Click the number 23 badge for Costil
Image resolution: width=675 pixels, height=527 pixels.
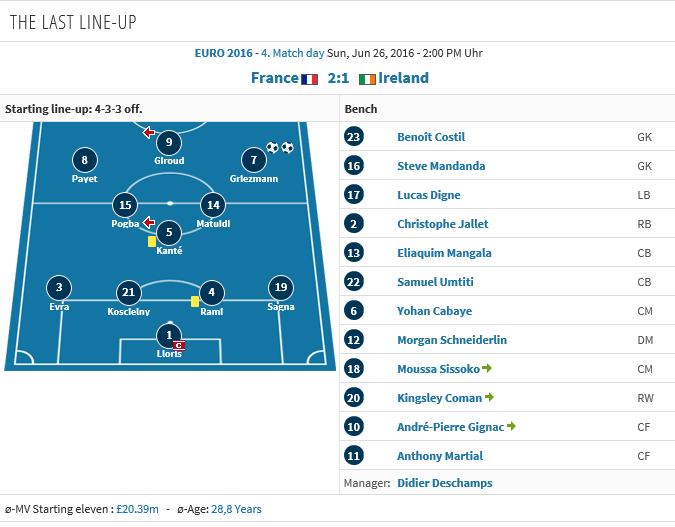pos(354,136)
